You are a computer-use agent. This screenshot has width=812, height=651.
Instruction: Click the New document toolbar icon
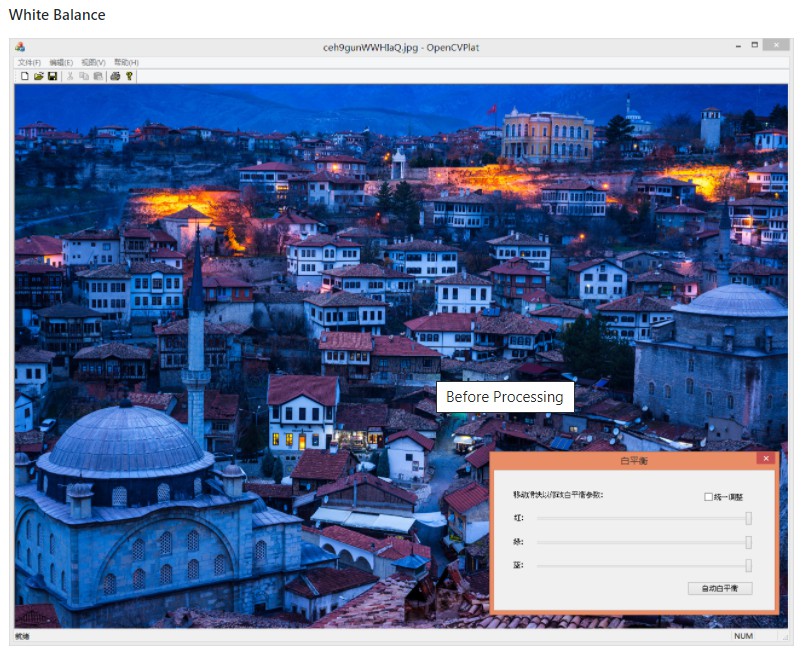click(x=24, y=76)
